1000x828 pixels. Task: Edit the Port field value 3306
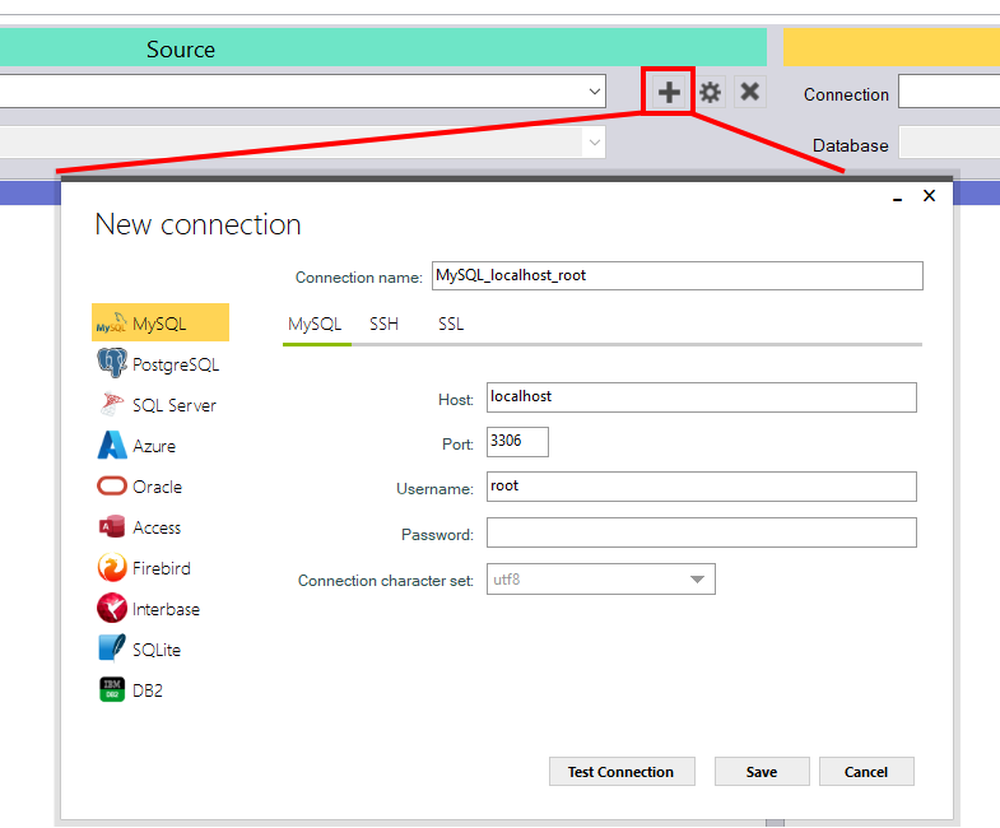pos(517,441)
